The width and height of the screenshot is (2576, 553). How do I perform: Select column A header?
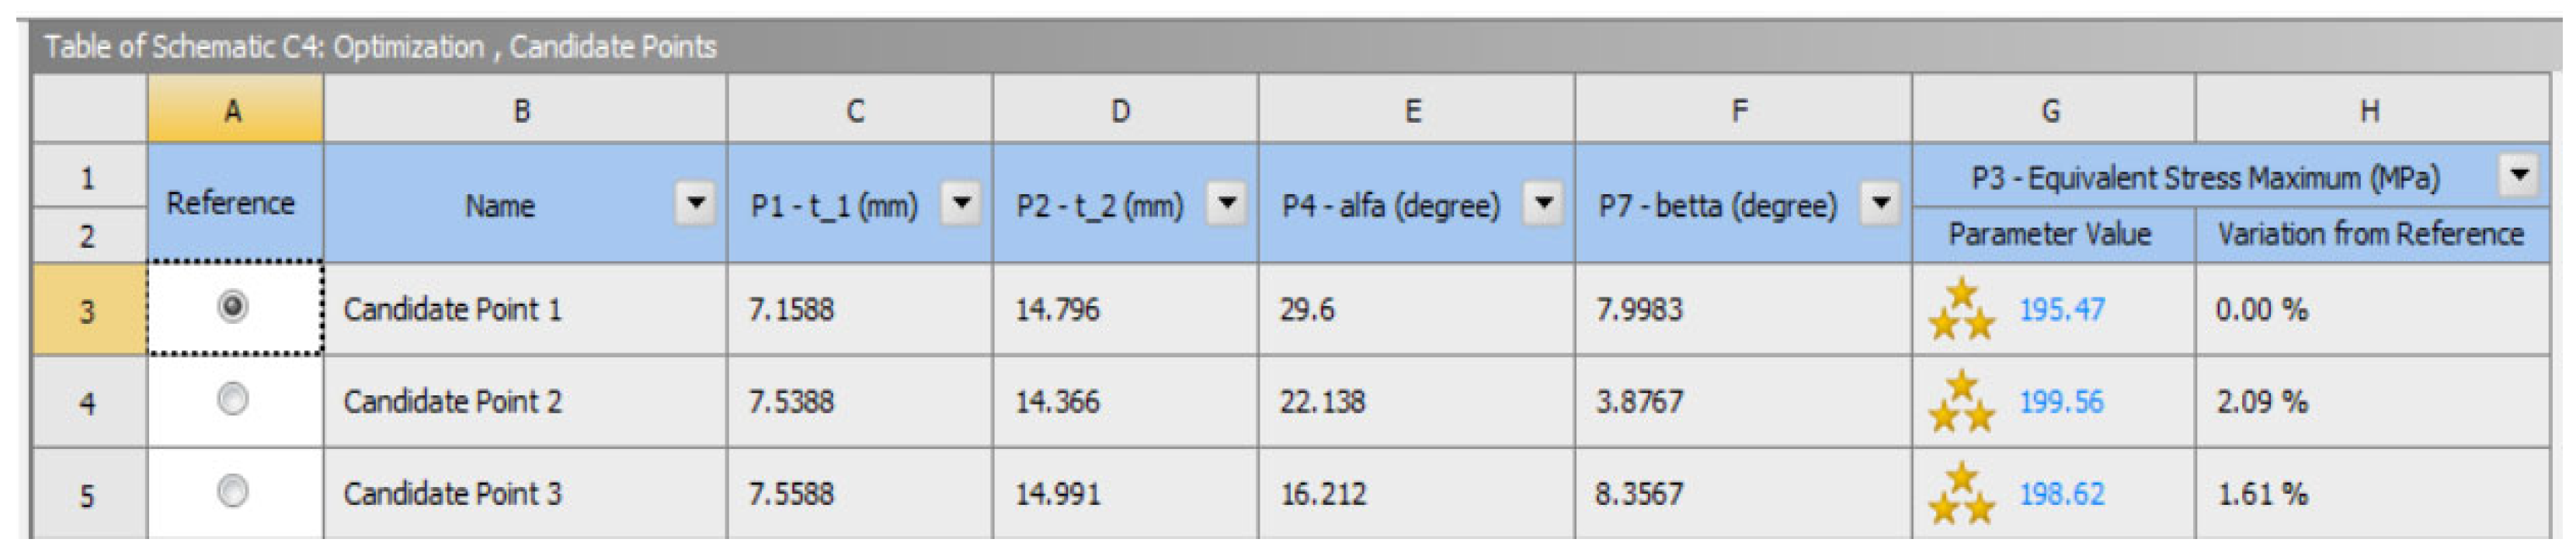click(x=234, y=110)
